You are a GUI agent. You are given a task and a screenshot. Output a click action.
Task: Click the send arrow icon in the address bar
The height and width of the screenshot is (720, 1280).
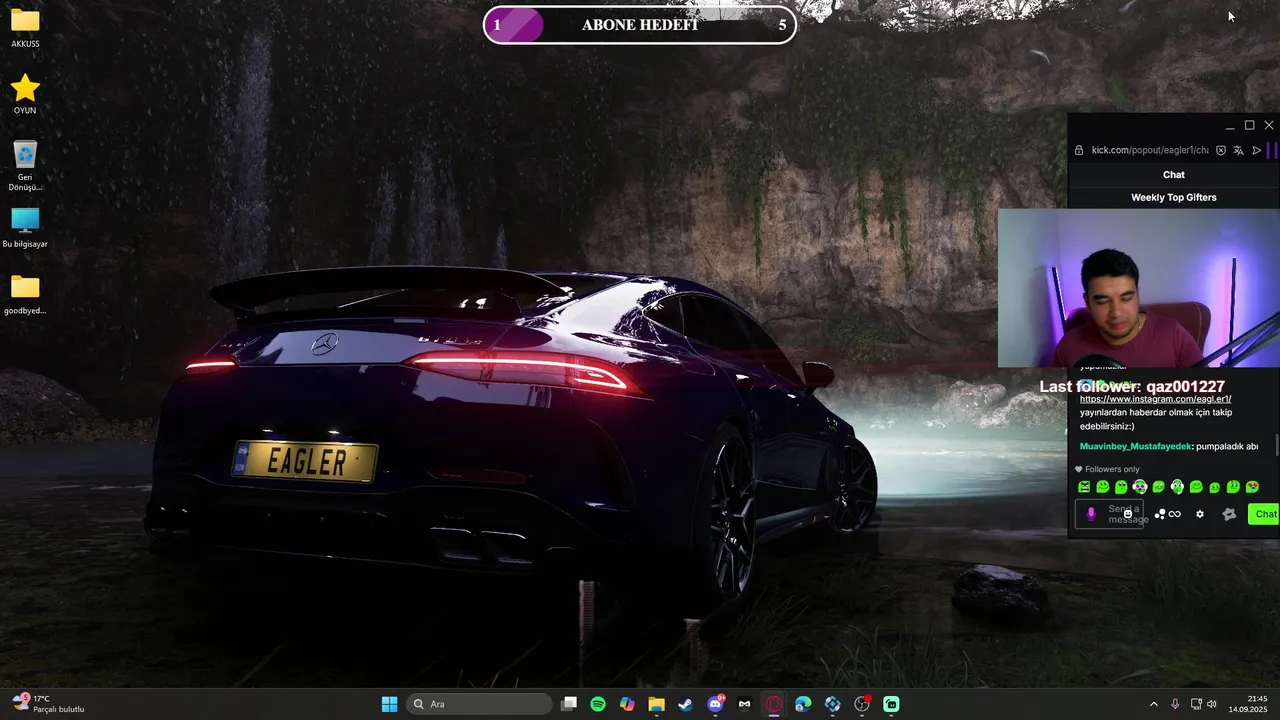click(1257, 150)
